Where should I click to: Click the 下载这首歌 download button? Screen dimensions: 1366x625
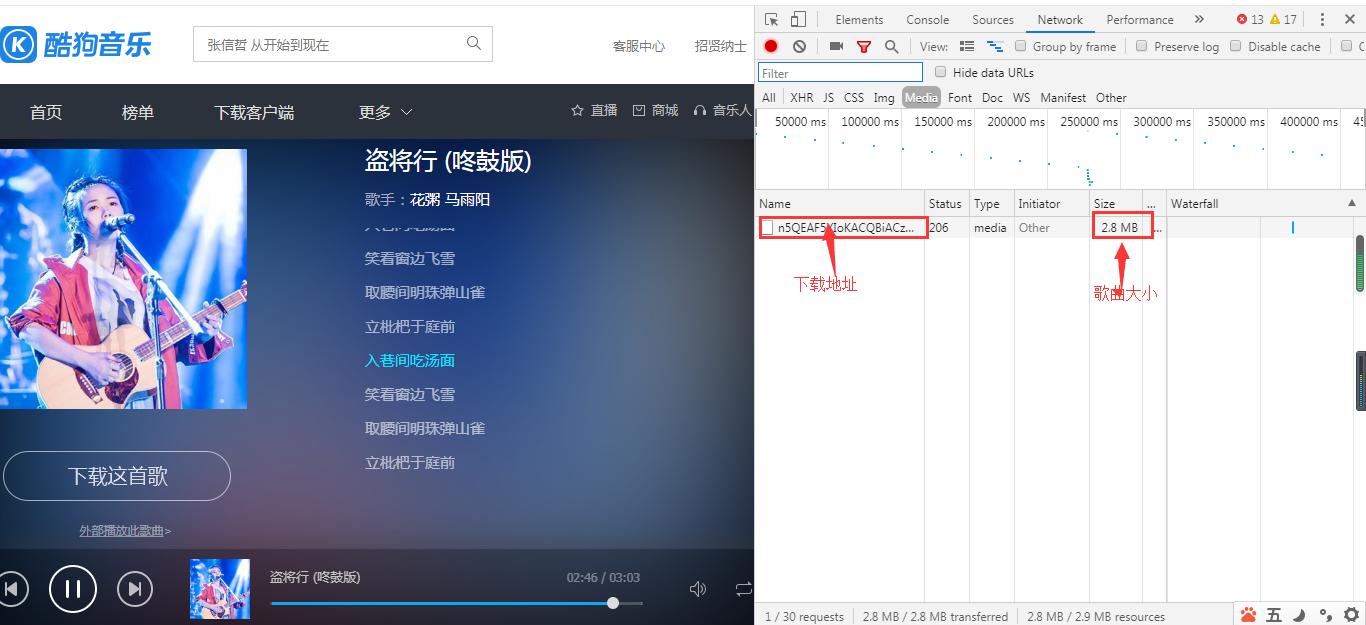pyautogui.click(x=117, y=476)
